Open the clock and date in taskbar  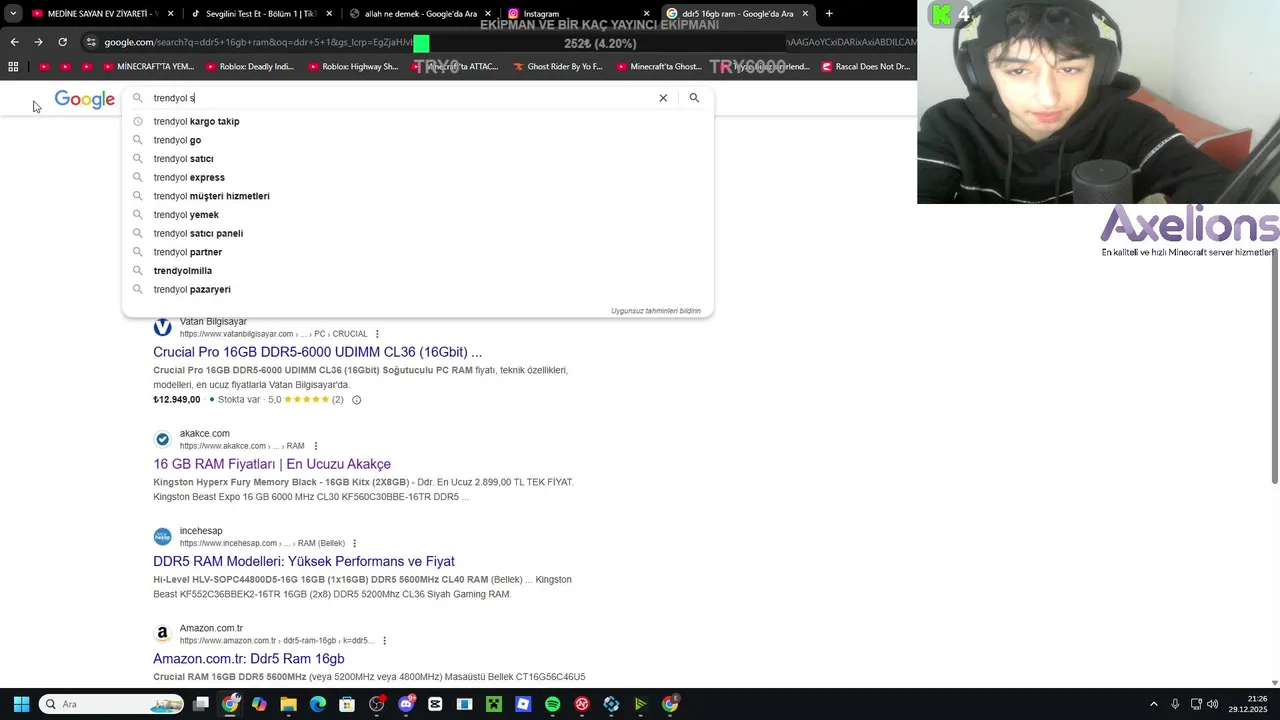(1250, 704)
